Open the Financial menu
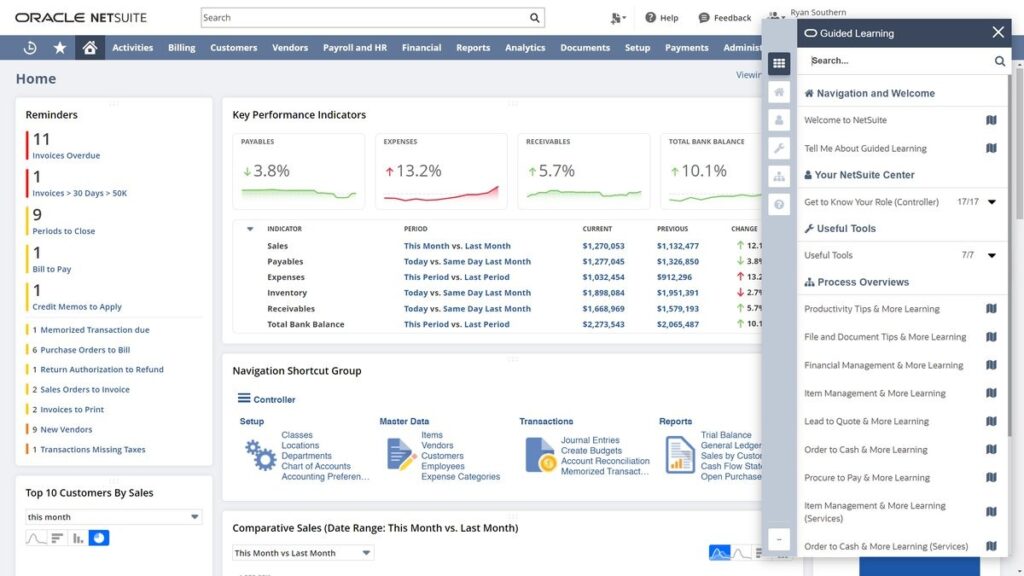1024x576 pixels. coord(421,48)
